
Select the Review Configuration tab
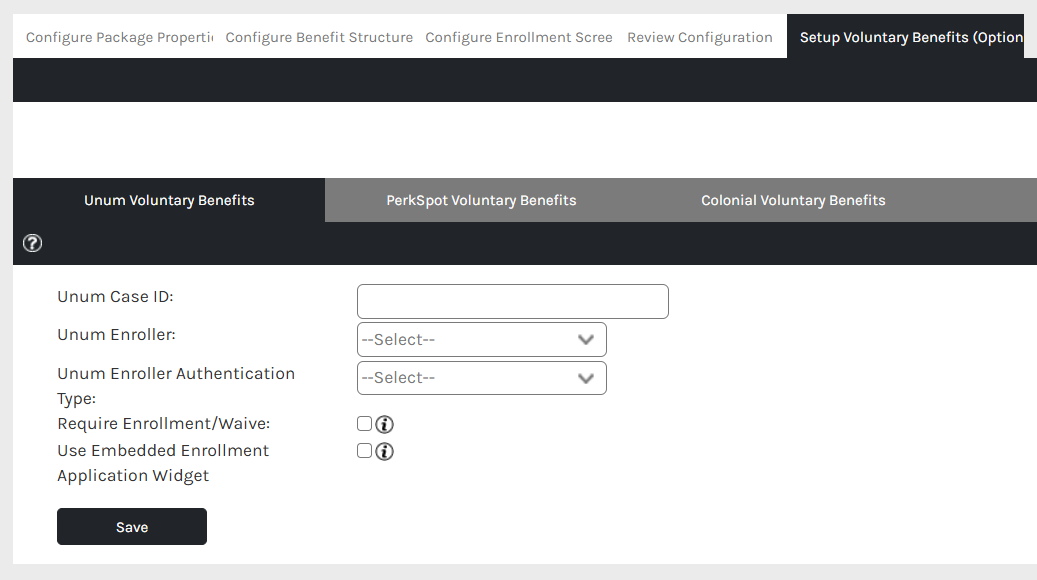pos(700,37)
